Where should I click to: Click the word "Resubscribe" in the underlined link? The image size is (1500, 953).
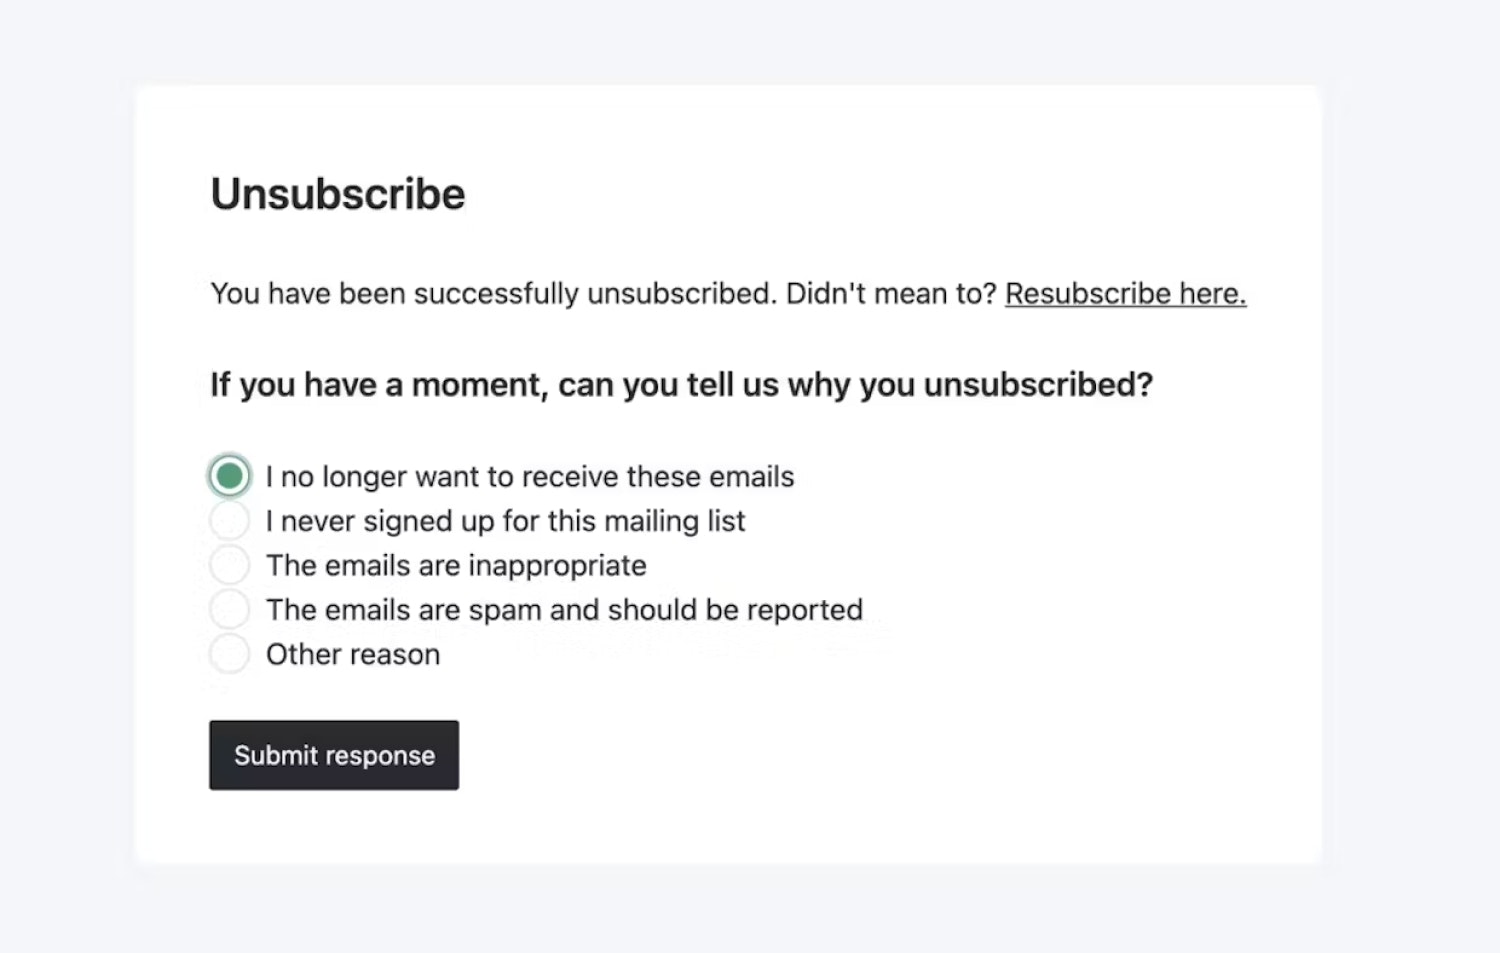(x=1087, y=294)
